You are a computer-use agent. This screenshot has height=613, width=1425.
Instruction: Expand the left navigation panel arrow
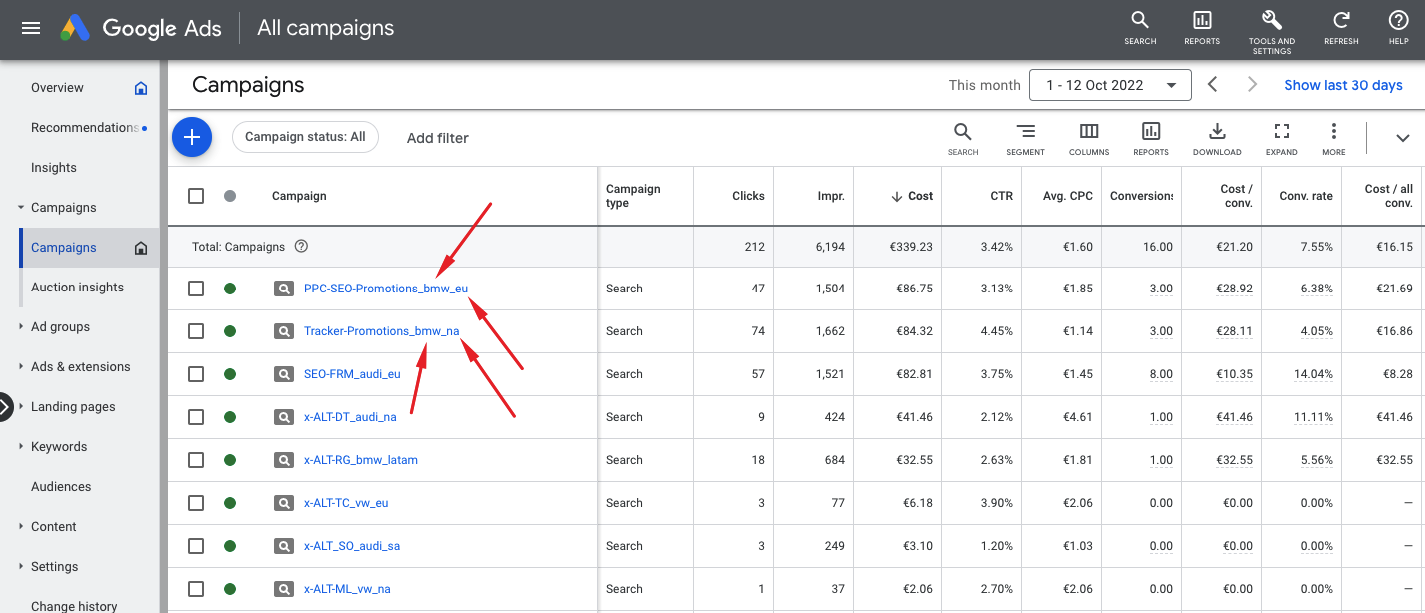(5, 407)
